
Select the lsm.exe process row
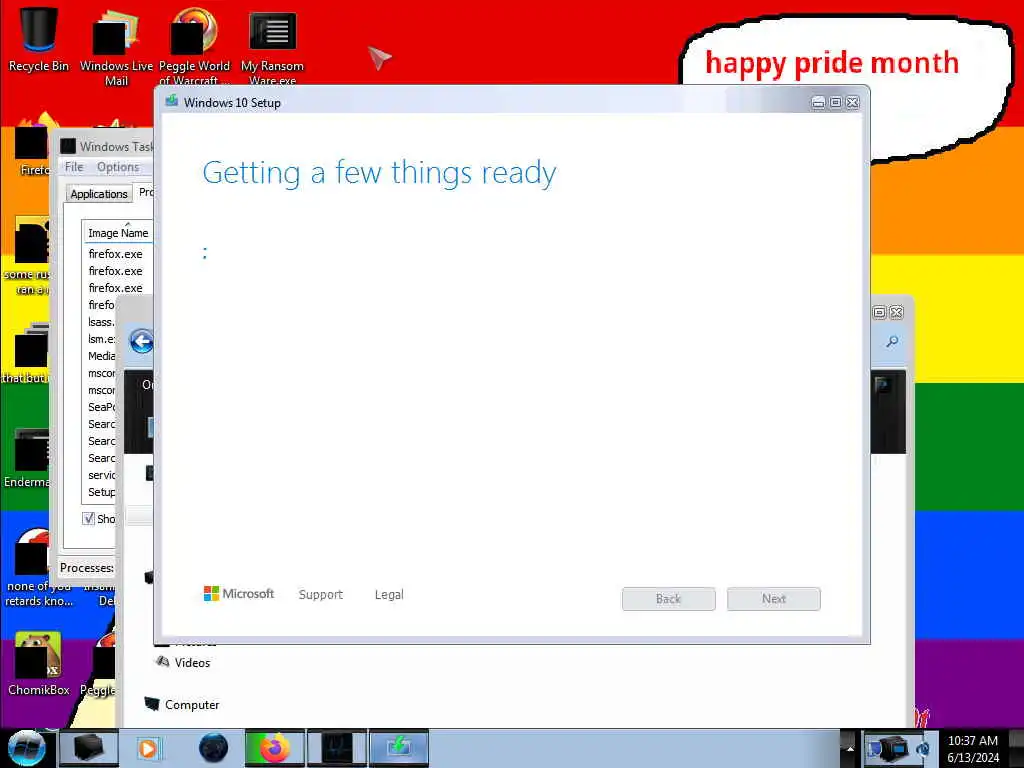[x=101, y=339]
